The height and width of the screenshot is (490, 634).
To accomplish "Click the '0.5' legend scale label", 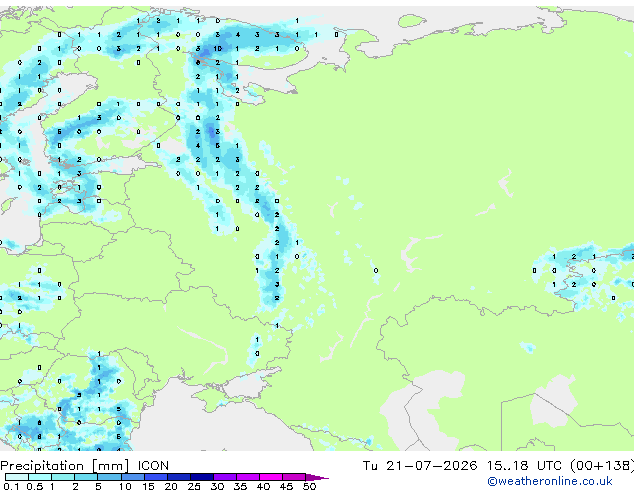I will coord(35,486).
